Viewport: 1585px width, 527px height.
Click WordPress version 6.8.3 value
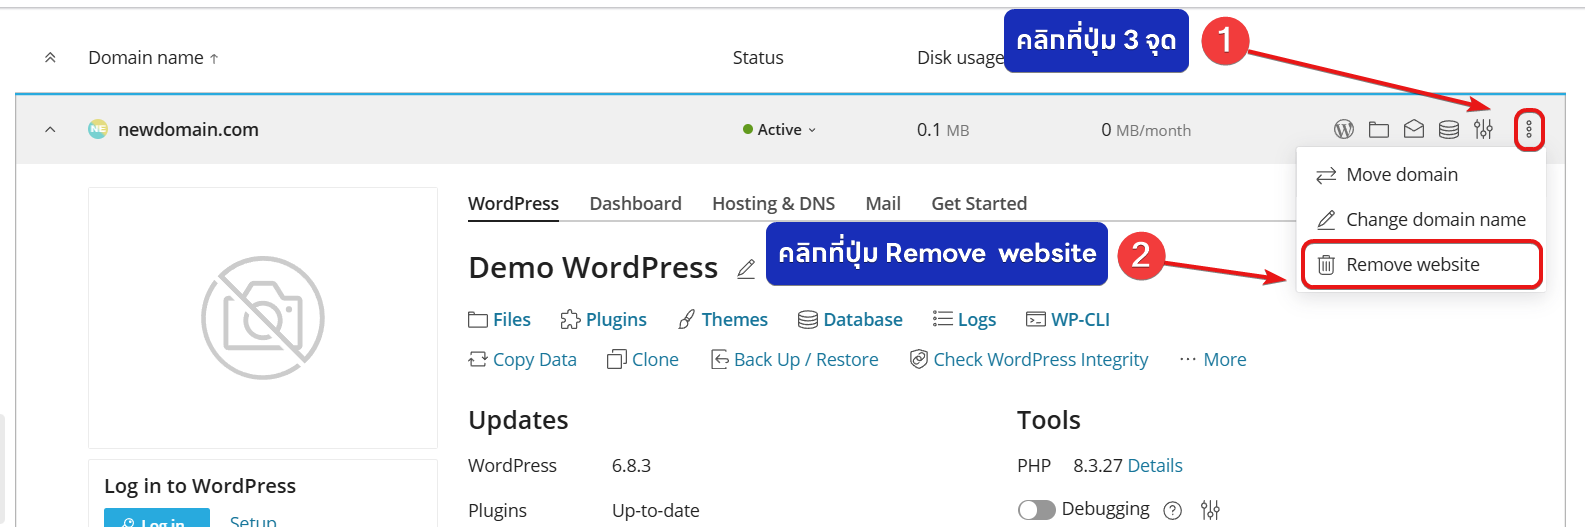click(x=631, y=466)
